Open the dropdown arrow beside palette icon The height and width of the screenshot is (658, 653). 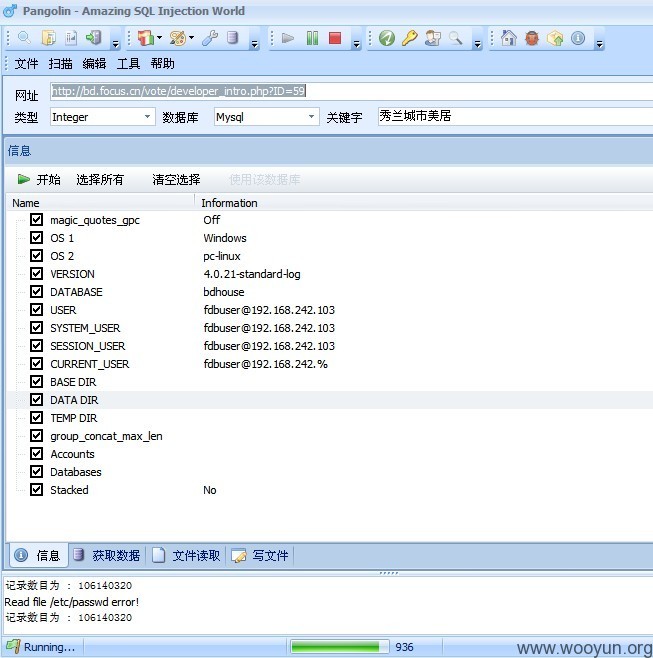pyautogui.click(x=191, y=38)
